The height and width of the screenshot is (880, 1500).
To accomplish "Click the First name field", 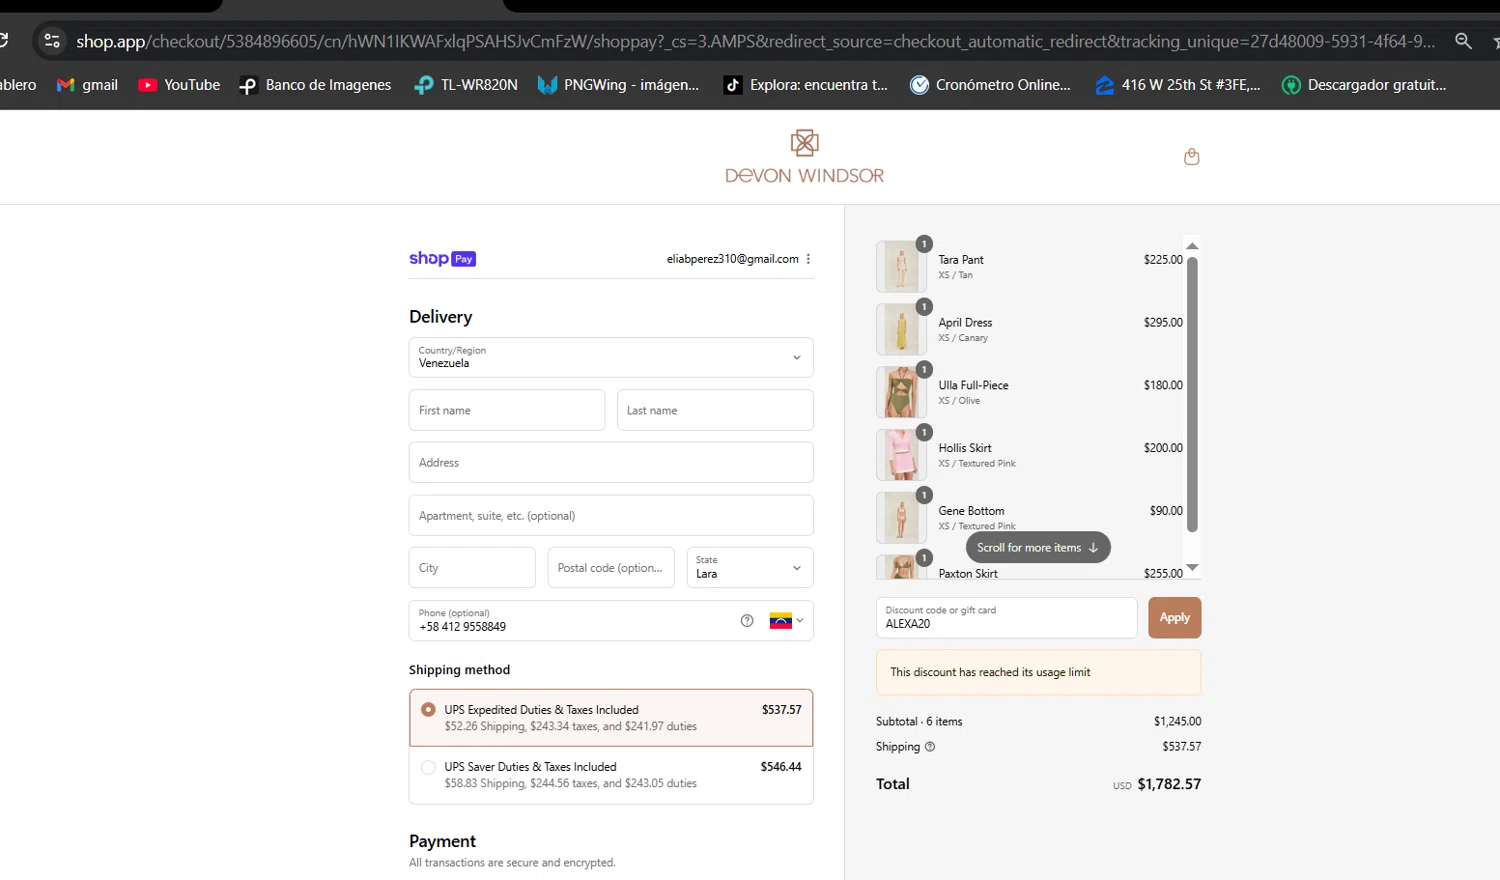I will click(507, 410).
